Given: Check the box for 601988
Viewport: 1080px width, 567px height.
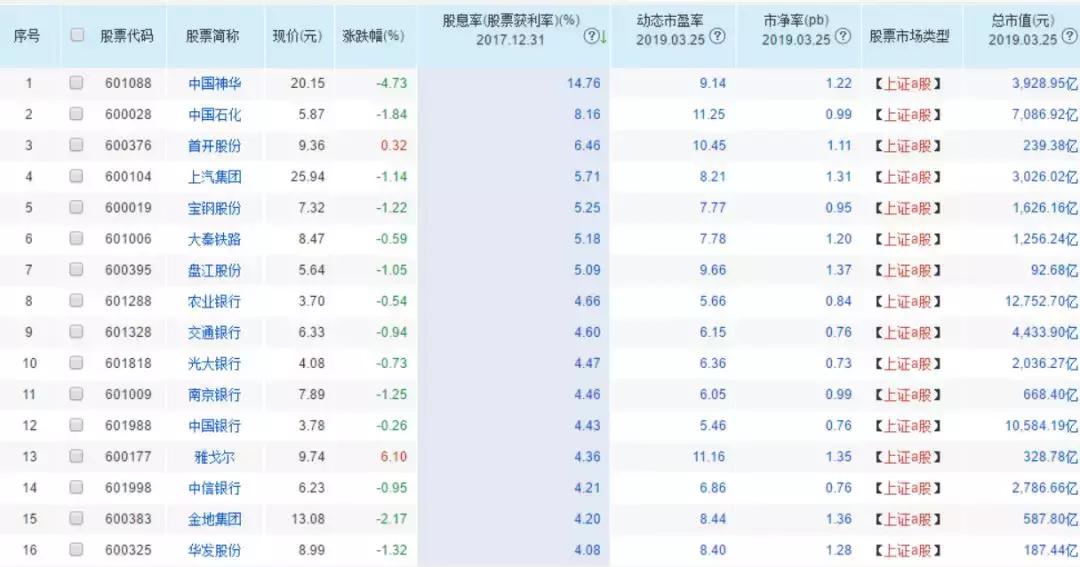Looking at the screenshot, I should [76, 425].
